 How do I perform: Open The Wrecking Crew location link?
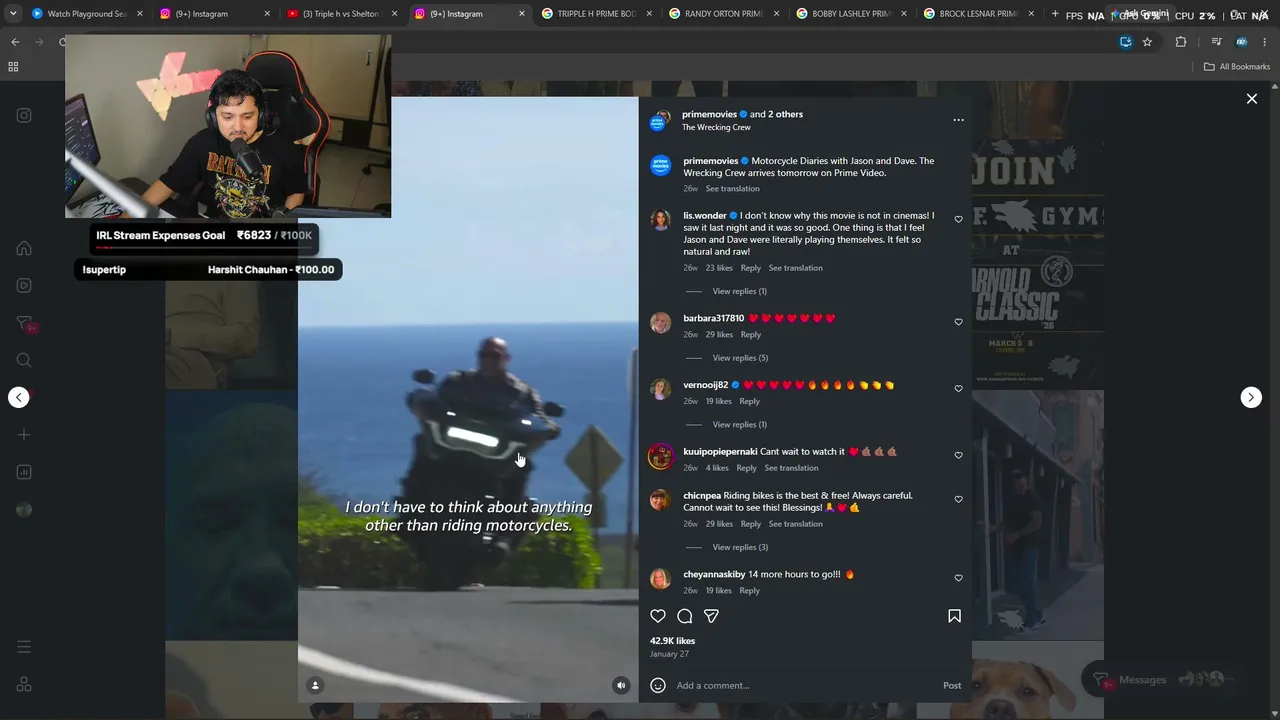[716, 128]
